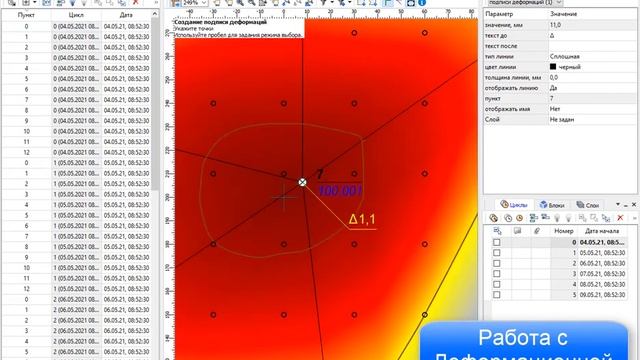
Task: Click the black line color swatch
Action: coord(553,67)
